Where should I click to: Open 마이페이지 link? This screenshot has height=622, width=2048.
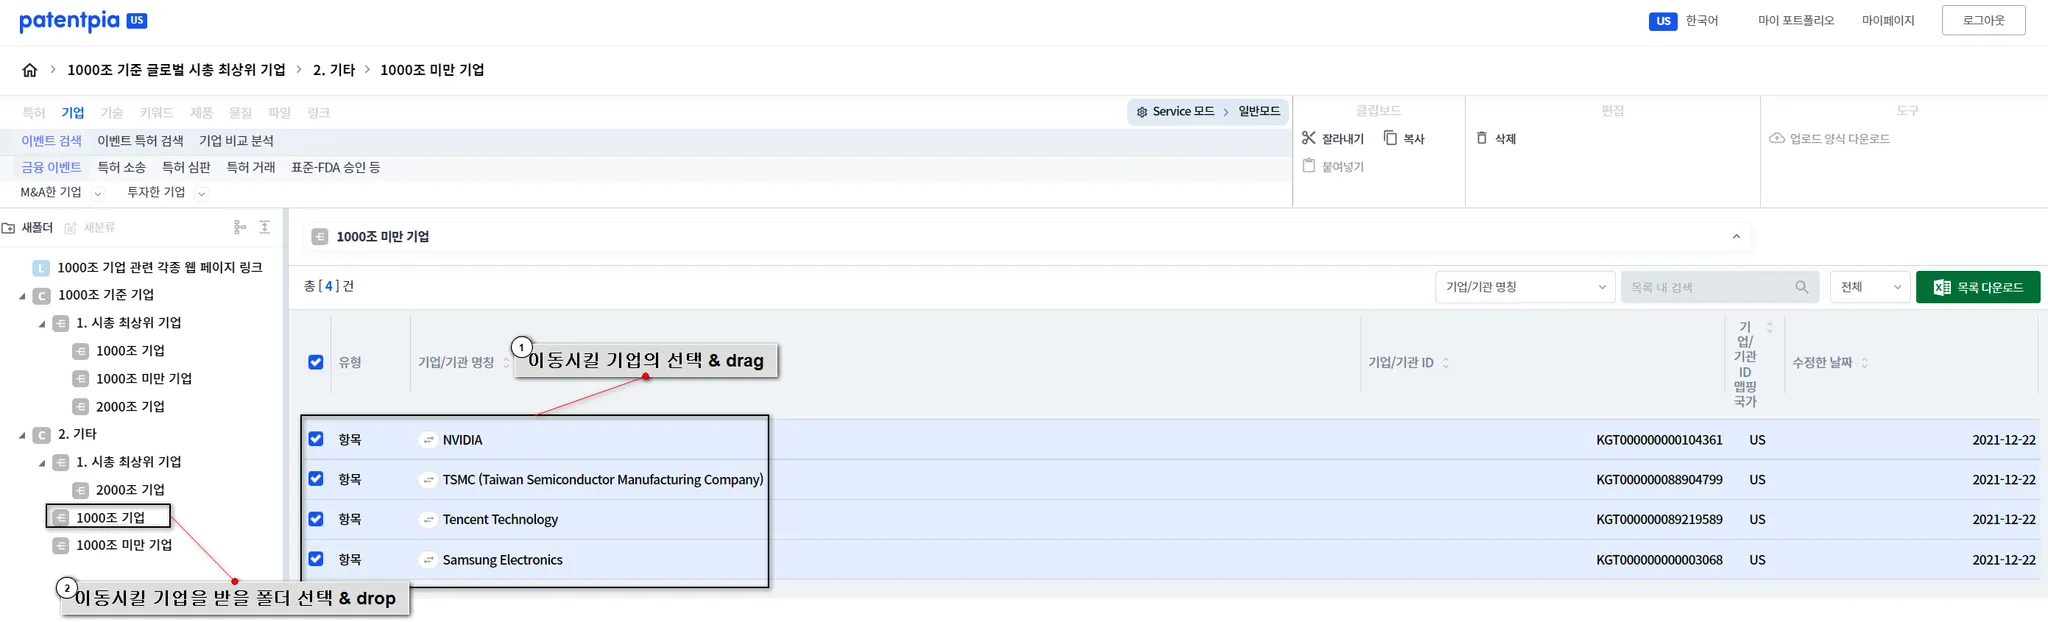click(x=1888, y=20)
